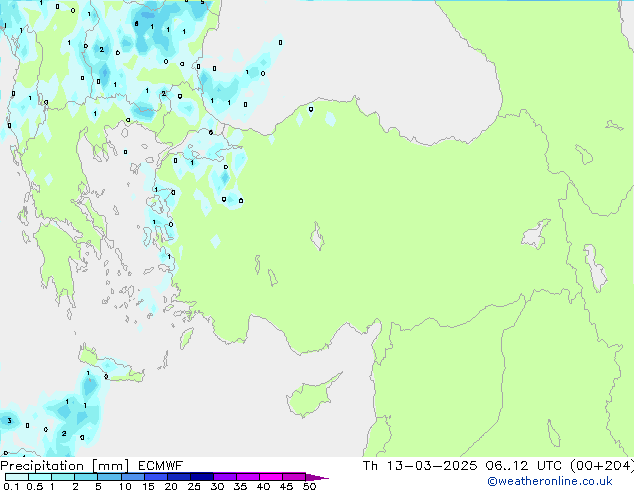
Task: Click the legend label "10"
Action: [x=125, y=486]
